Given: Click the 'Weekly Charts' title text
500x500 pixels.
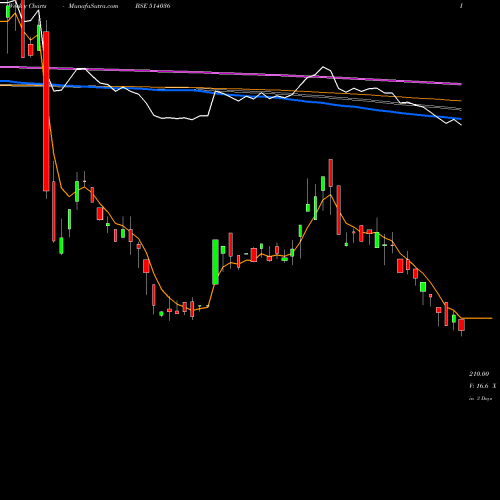Looking at the screenshot, I should tap(28, 6).
